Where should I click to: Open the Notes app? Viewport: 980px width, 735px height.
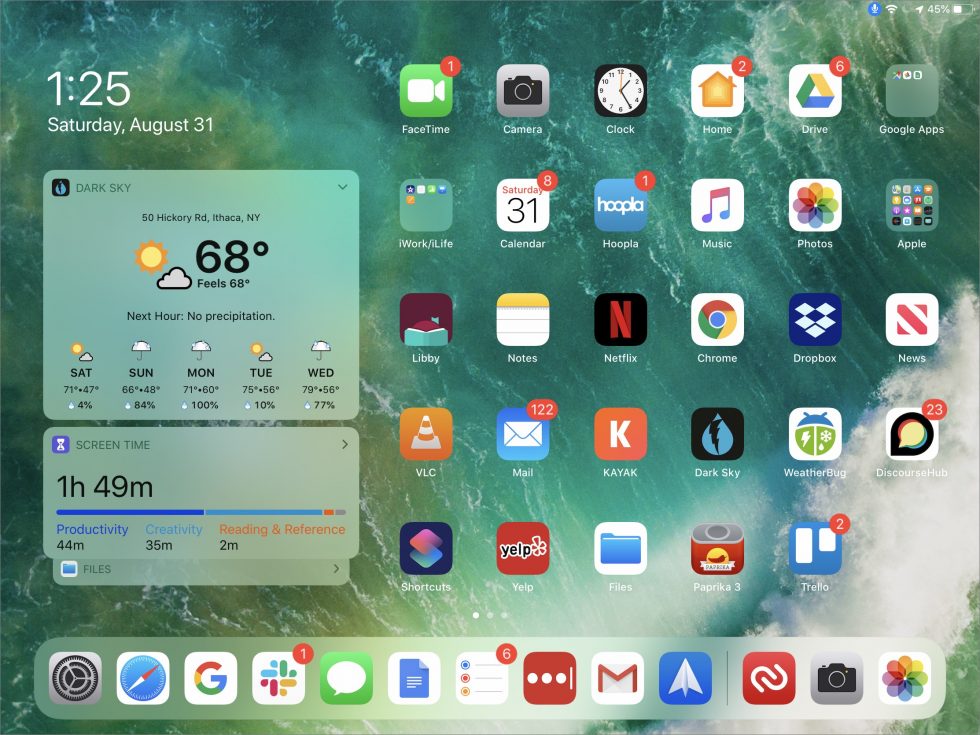(522, 319)
